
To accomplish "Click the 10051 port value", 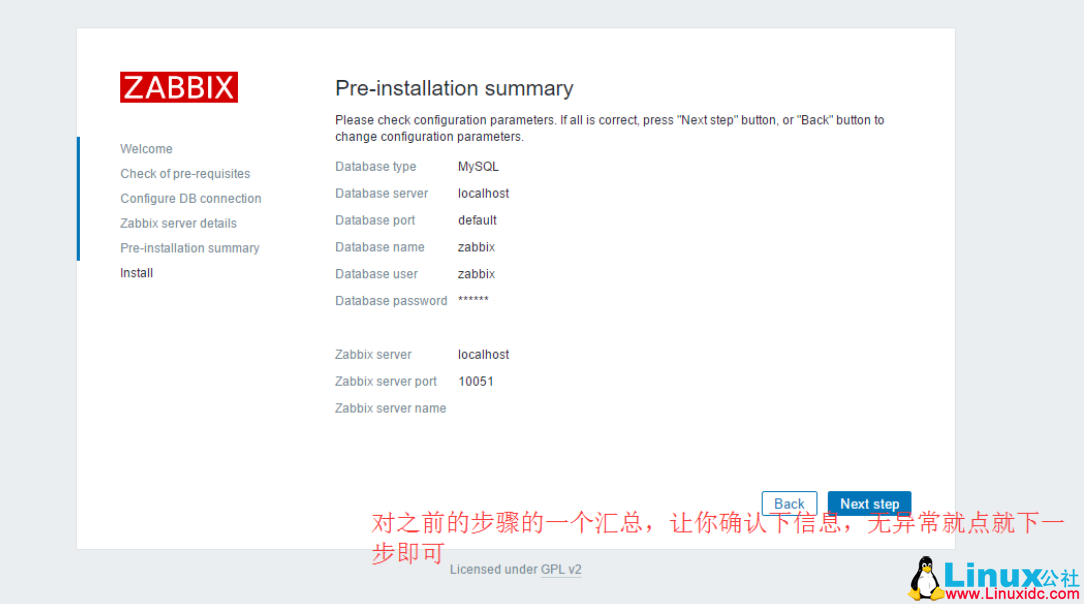I will [x=476, y=381].
